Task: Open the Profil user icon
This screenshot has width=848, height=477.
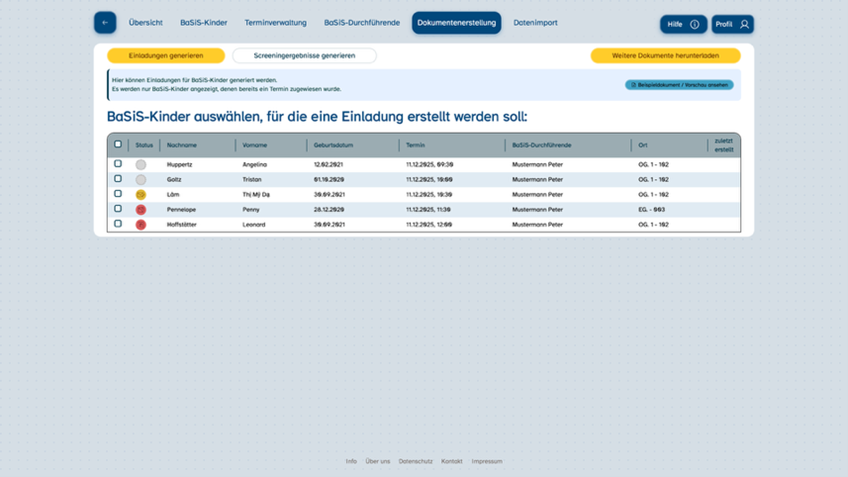Action: 744,24
